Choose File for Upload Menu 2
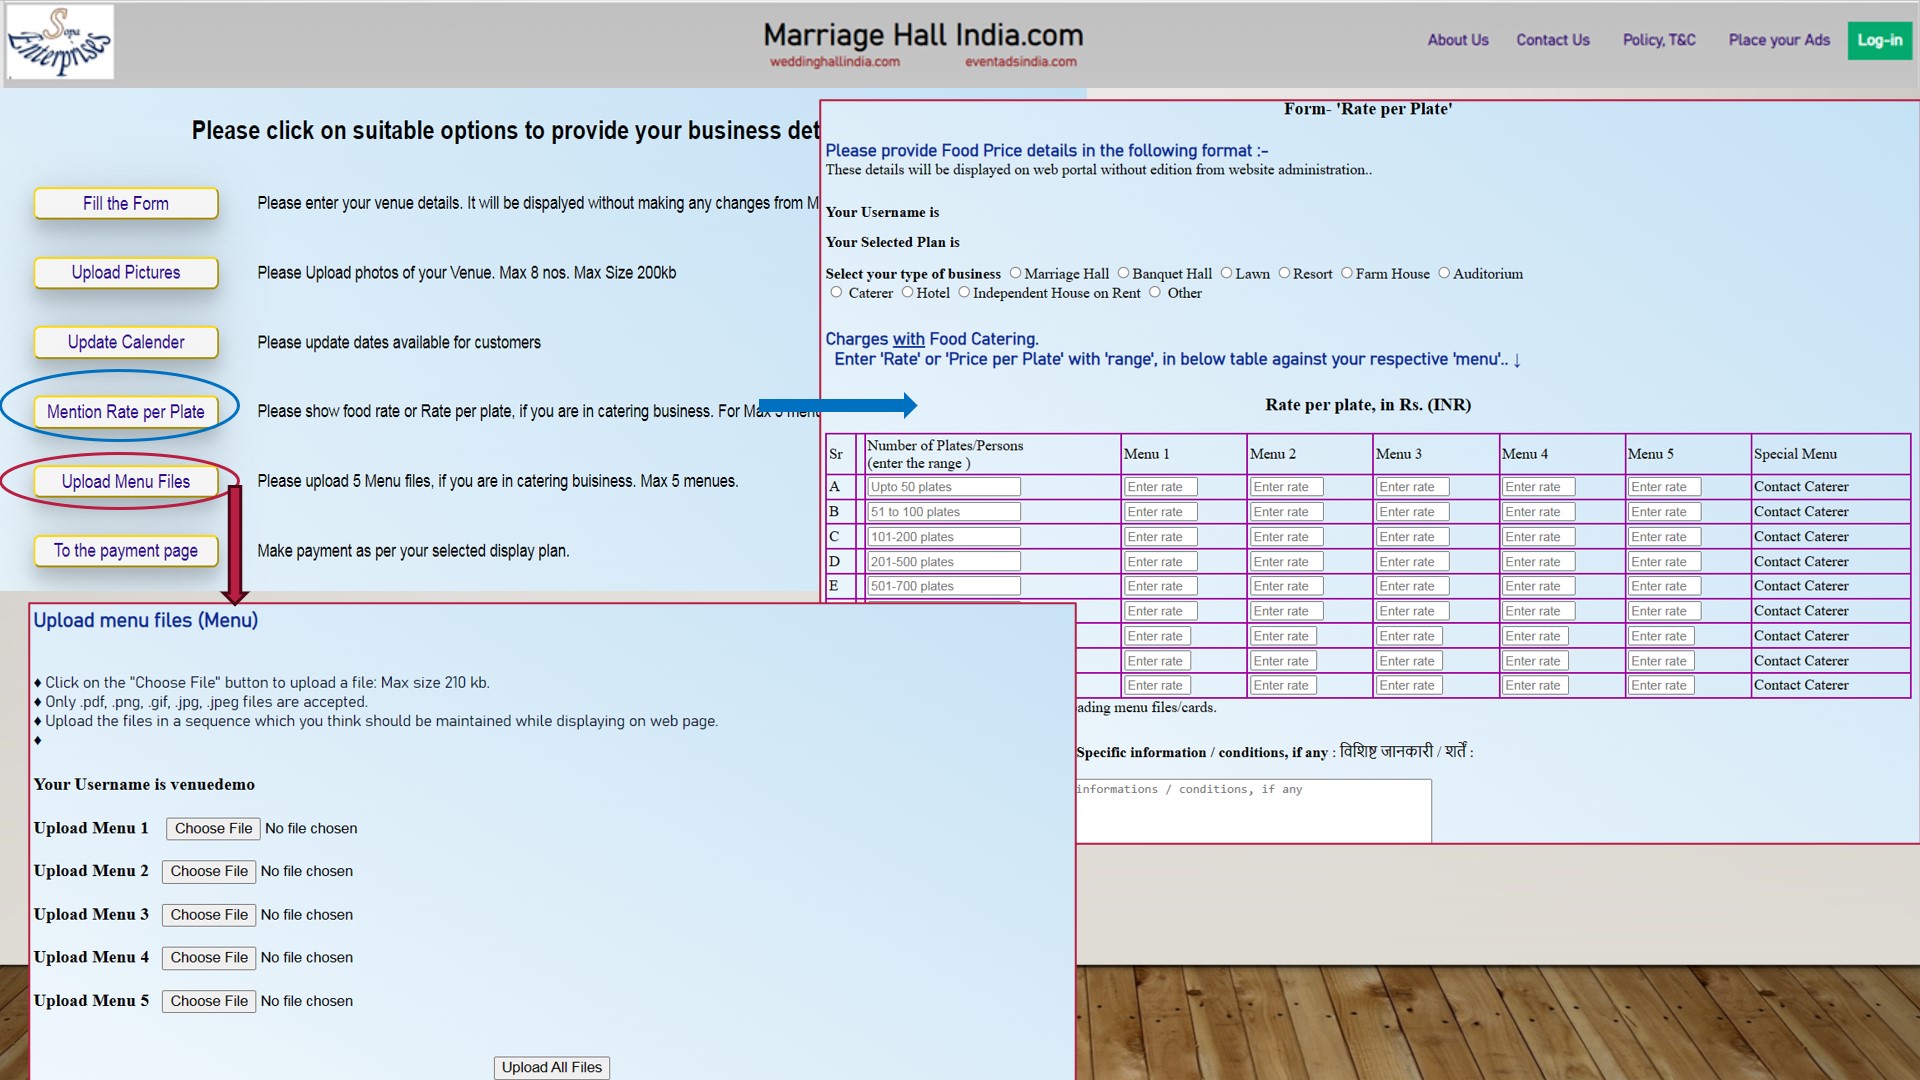The width and height of the screenshot is (1920, 1080). tap(209, 872)
